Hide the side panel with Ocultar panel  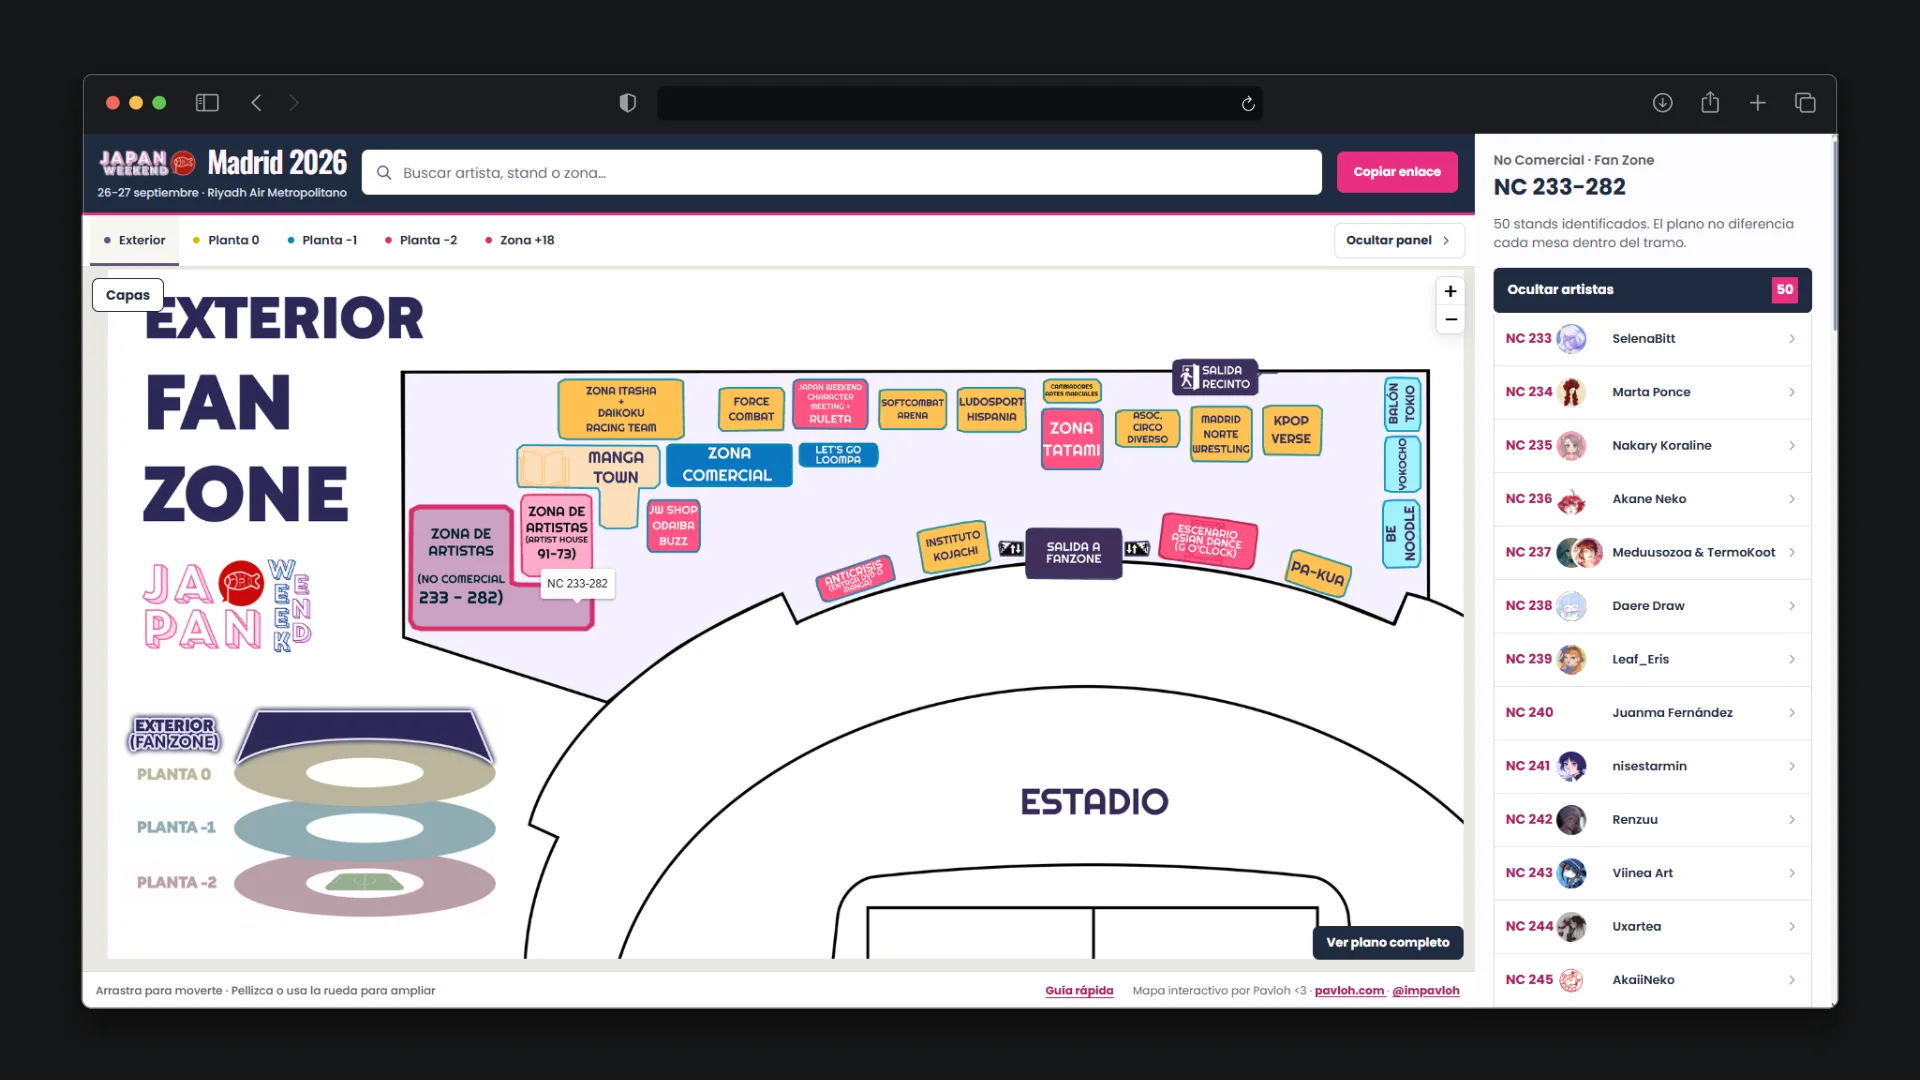tap(1398, 240)
